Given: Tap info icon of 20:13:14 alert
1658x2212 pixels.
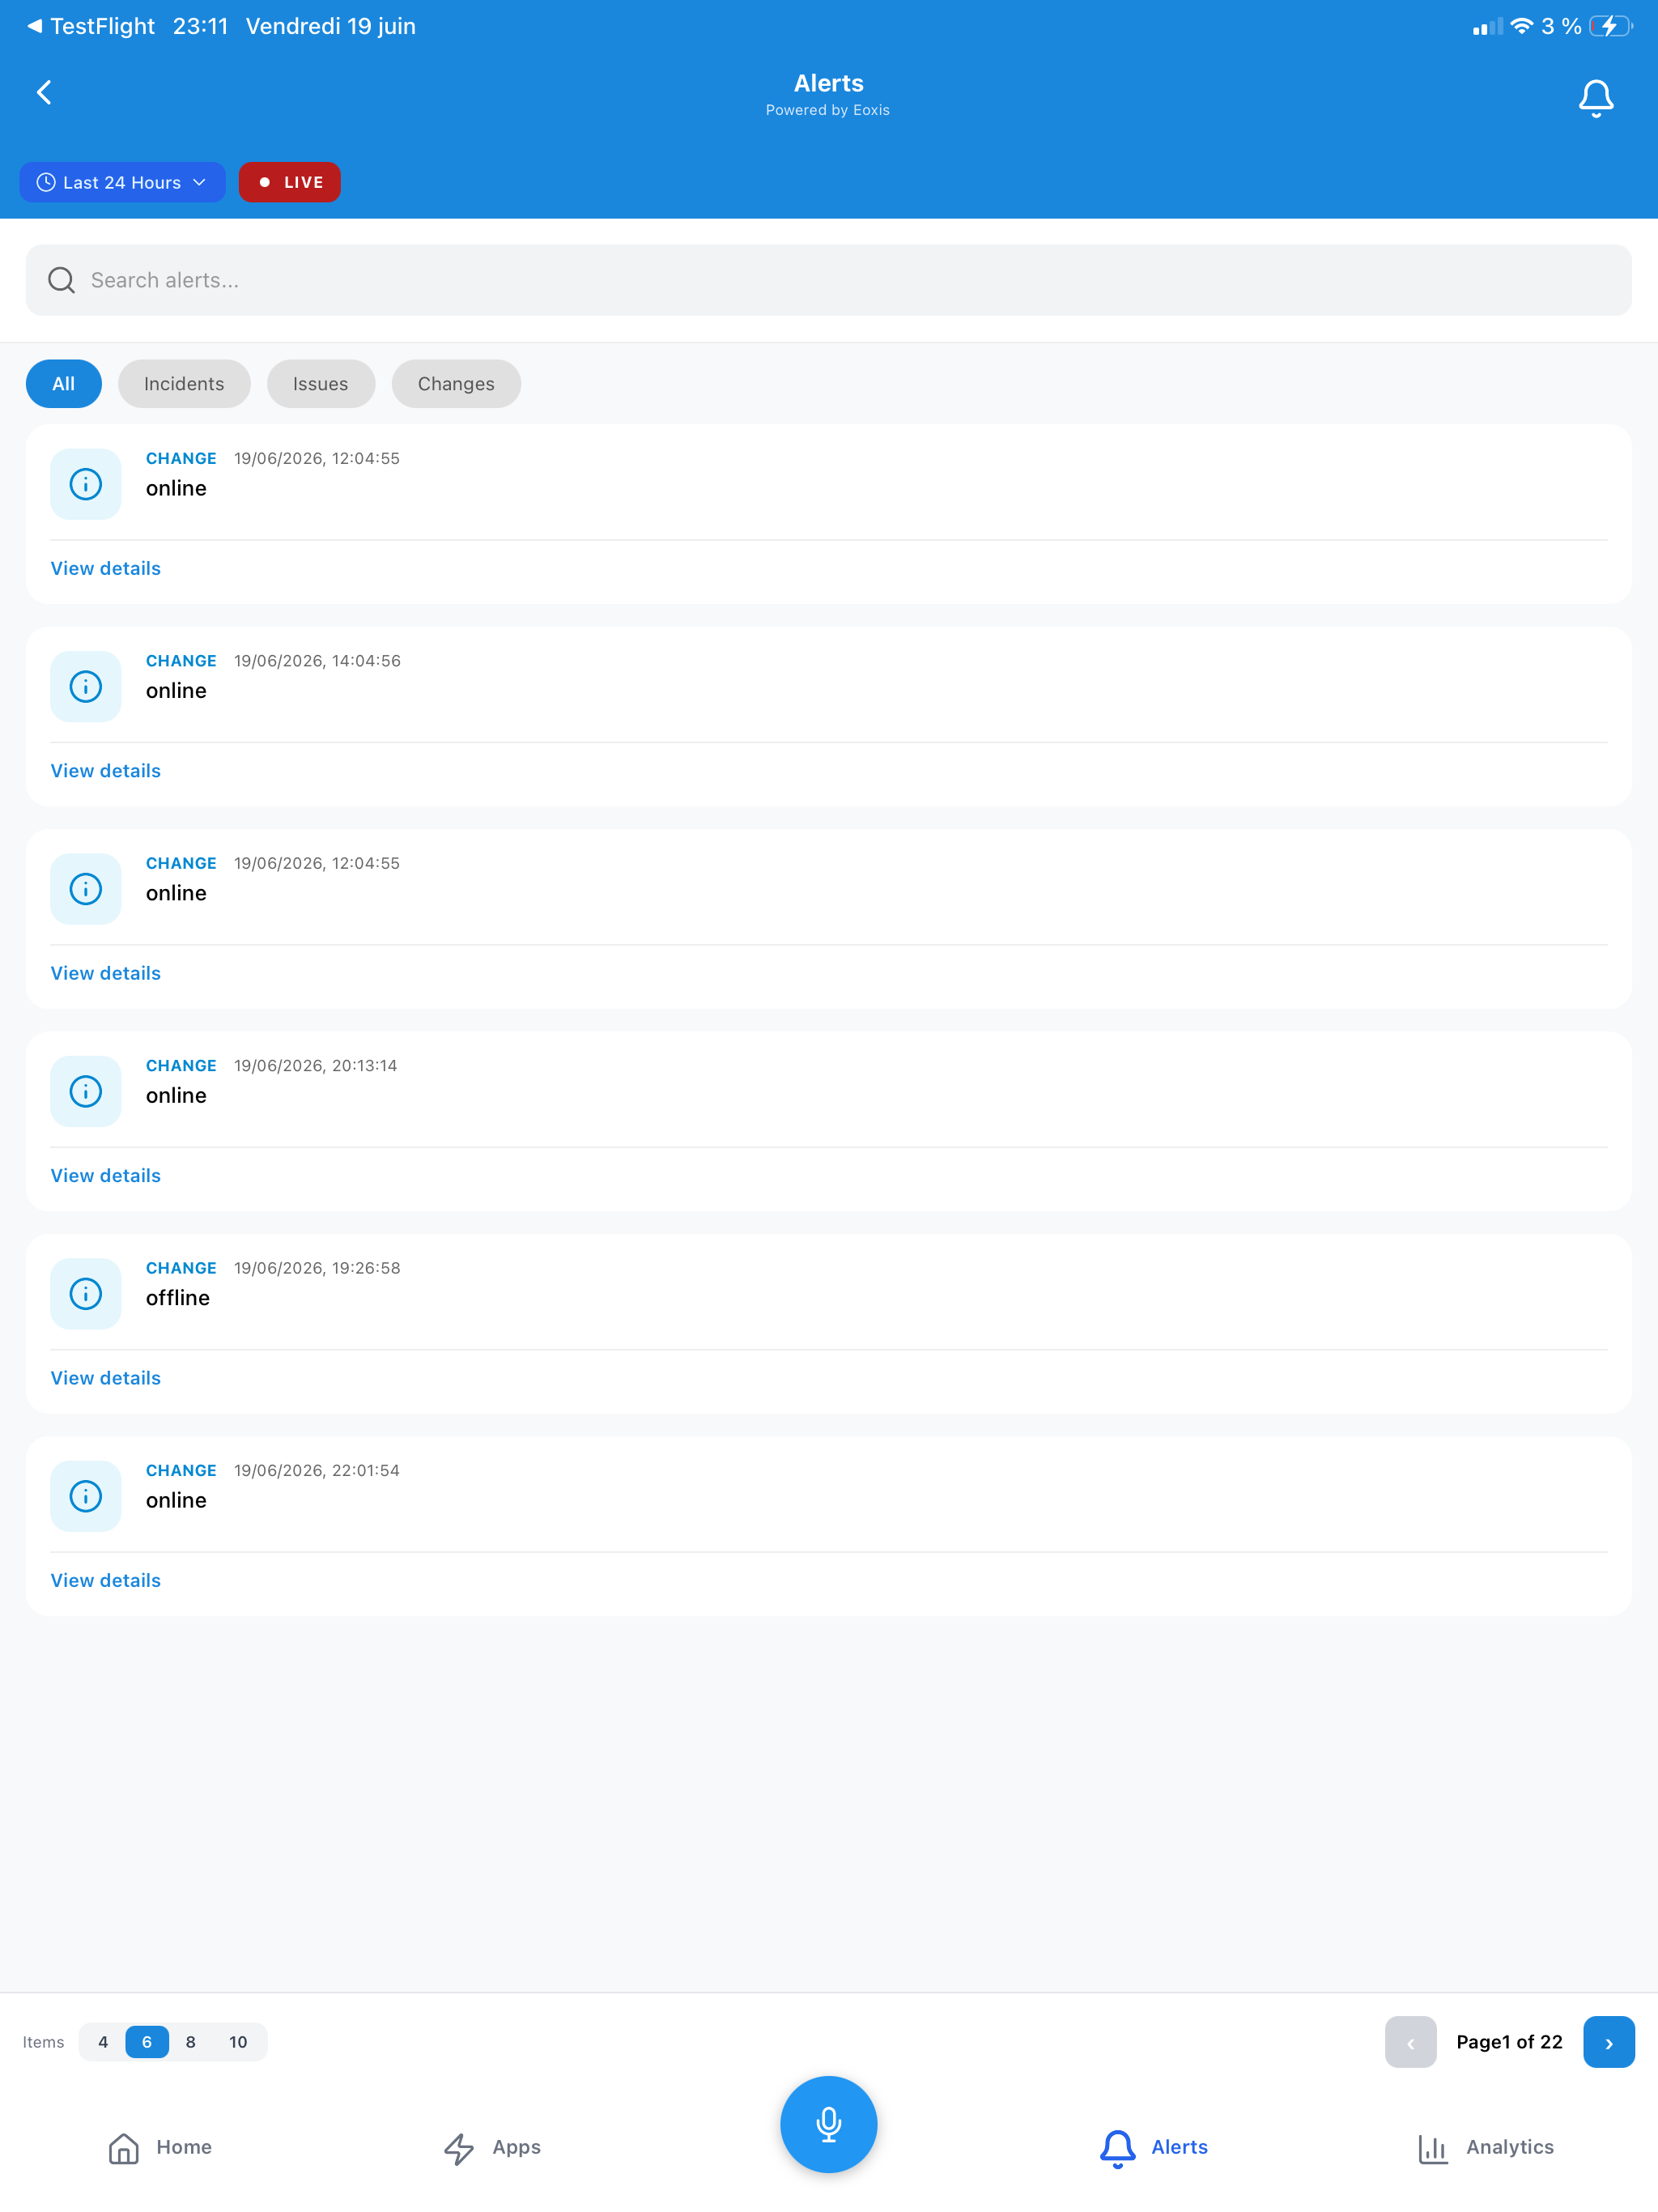Looking at the screenshot, I should point(86,1091).
